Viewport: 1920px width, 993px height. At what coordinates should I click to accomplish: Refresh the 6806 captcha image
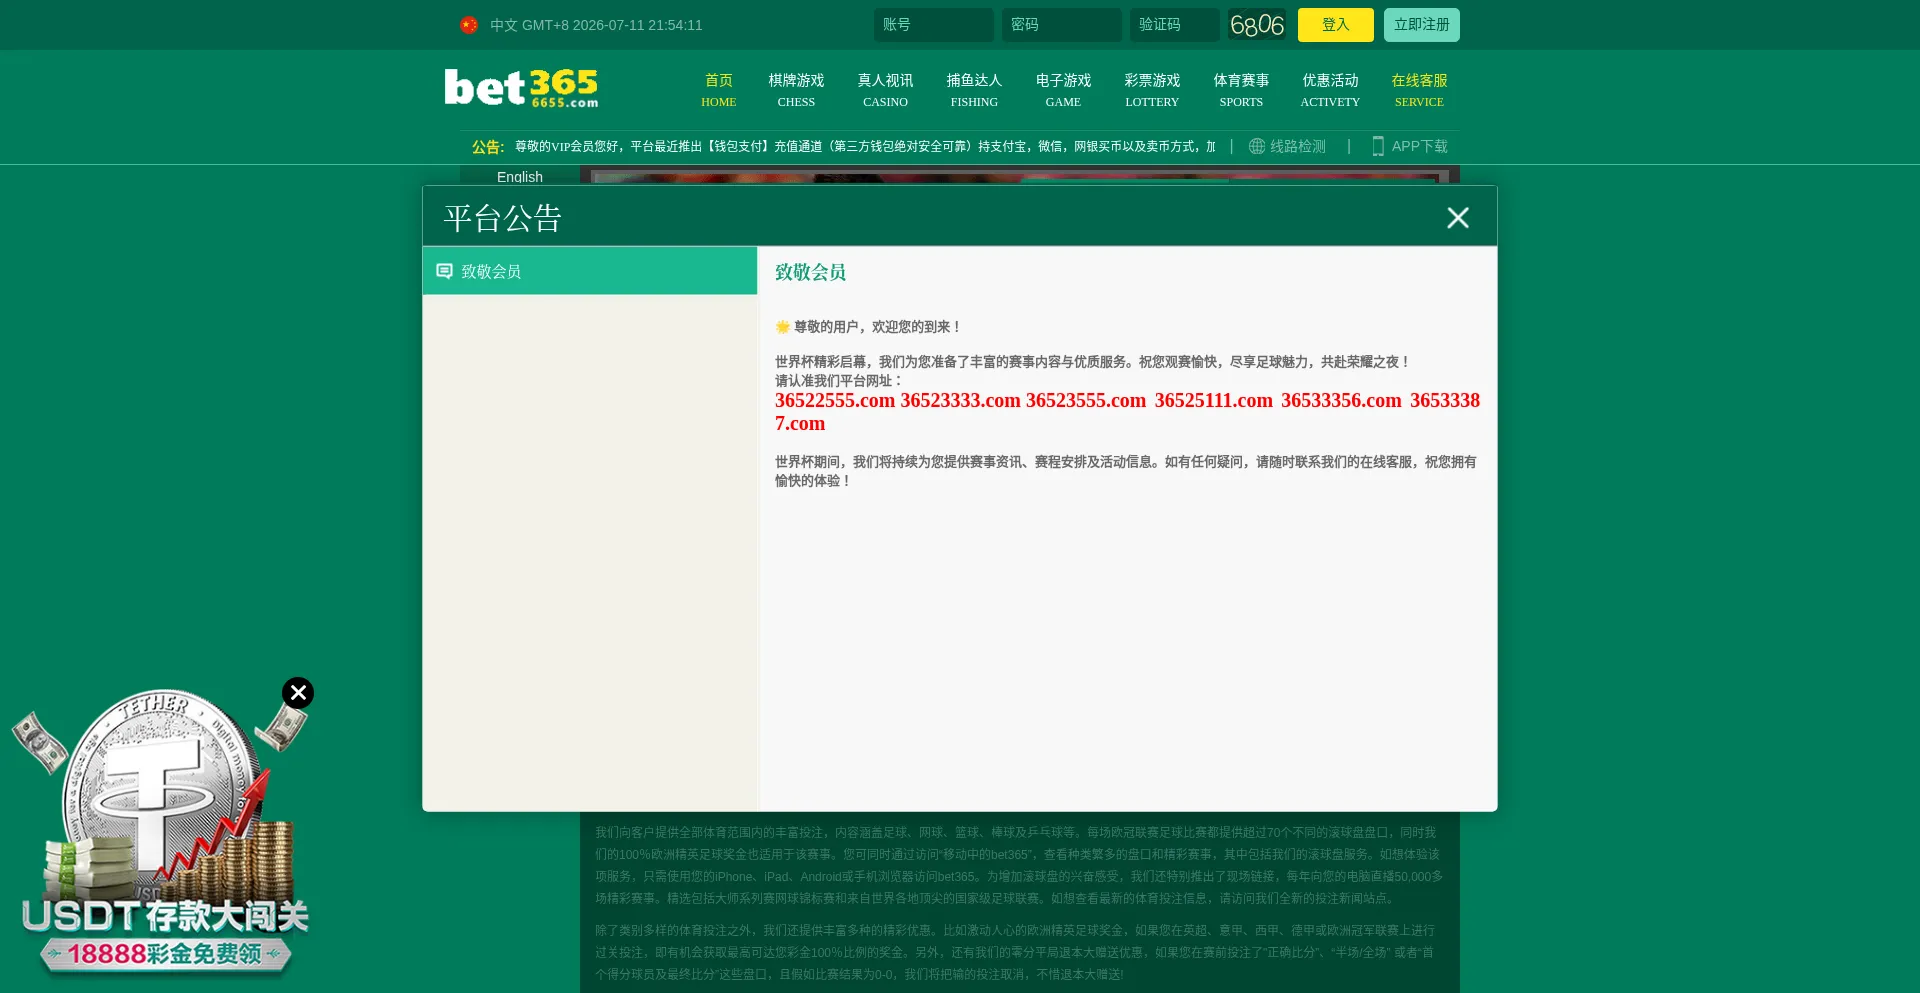1257,25
